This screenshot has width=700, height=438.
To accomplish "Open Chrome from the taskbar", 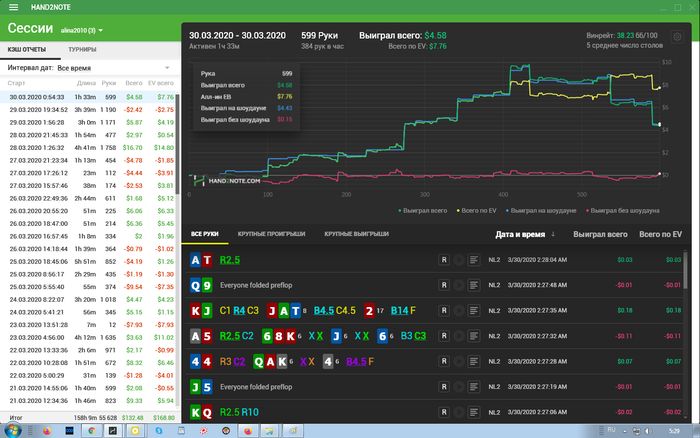I will coord(92,431).
